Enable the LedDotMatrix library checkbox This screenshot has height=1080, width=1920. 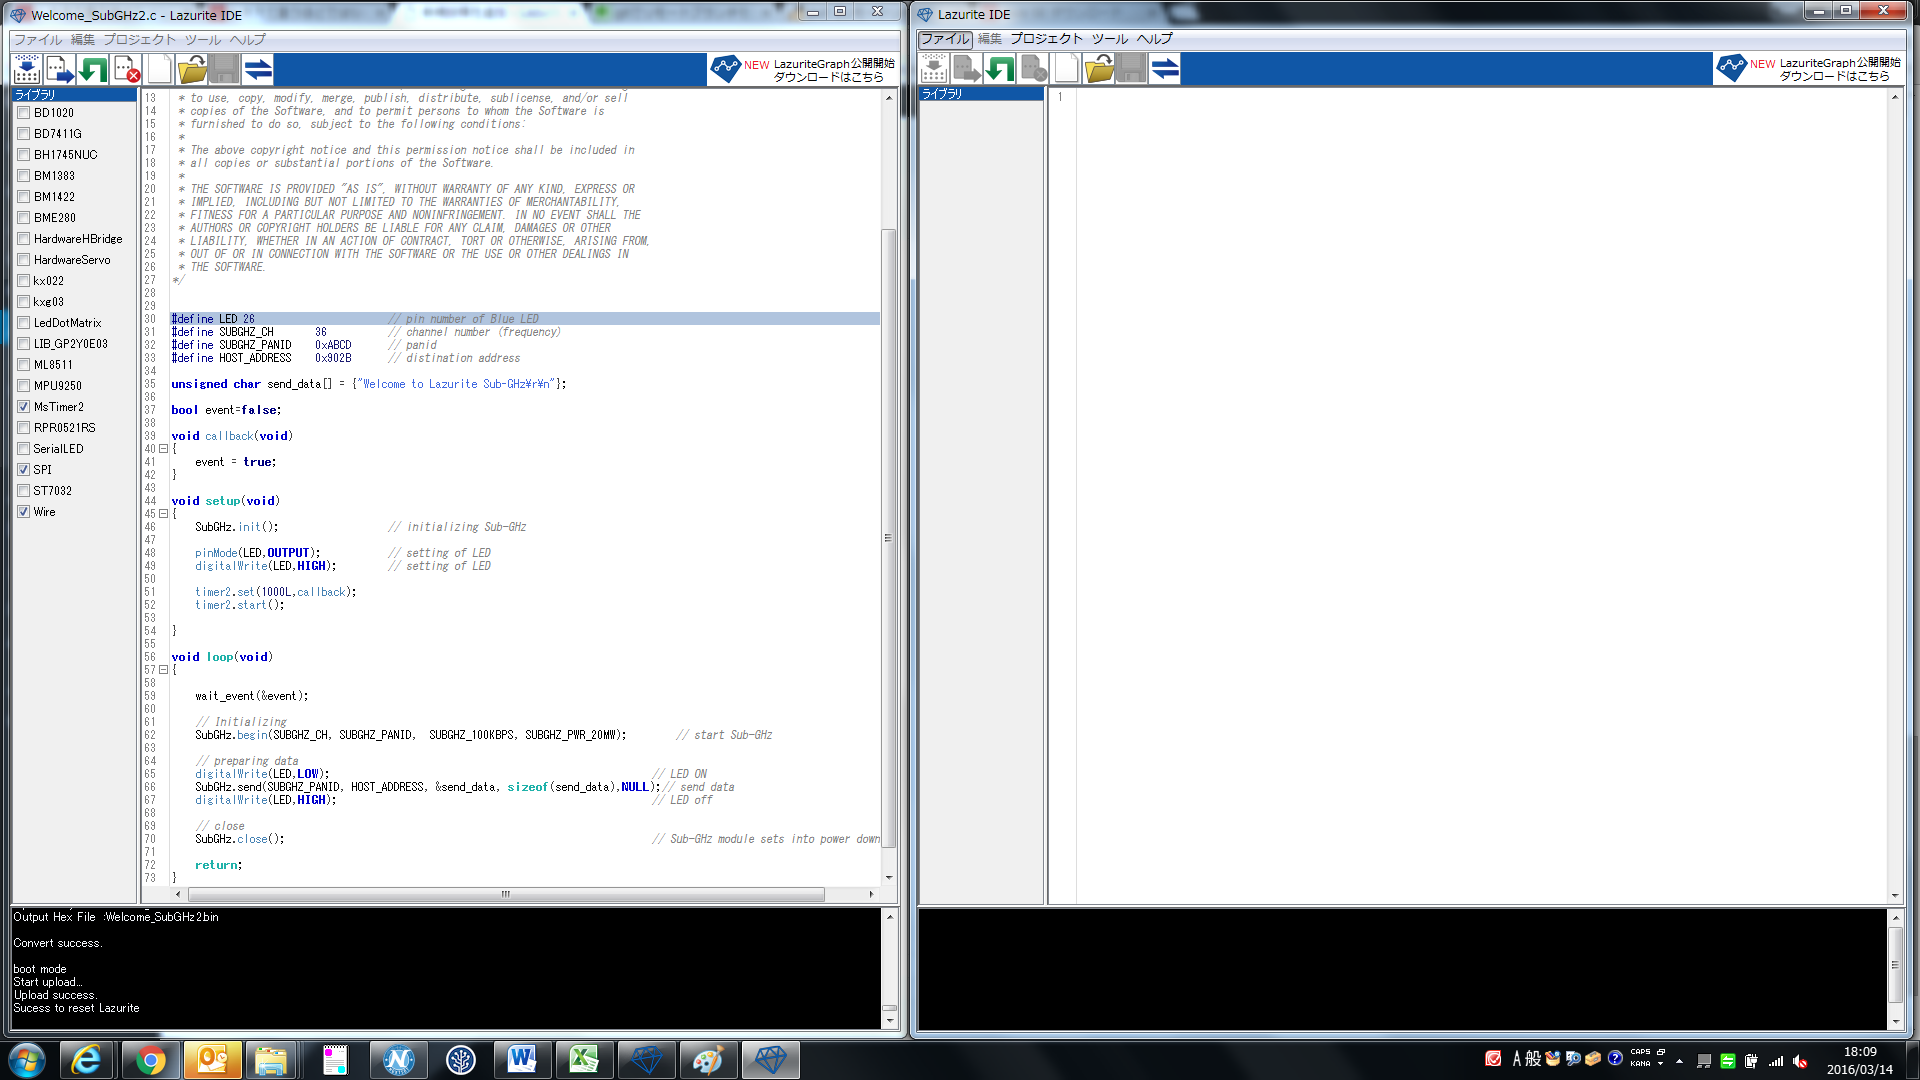point(23,323)
